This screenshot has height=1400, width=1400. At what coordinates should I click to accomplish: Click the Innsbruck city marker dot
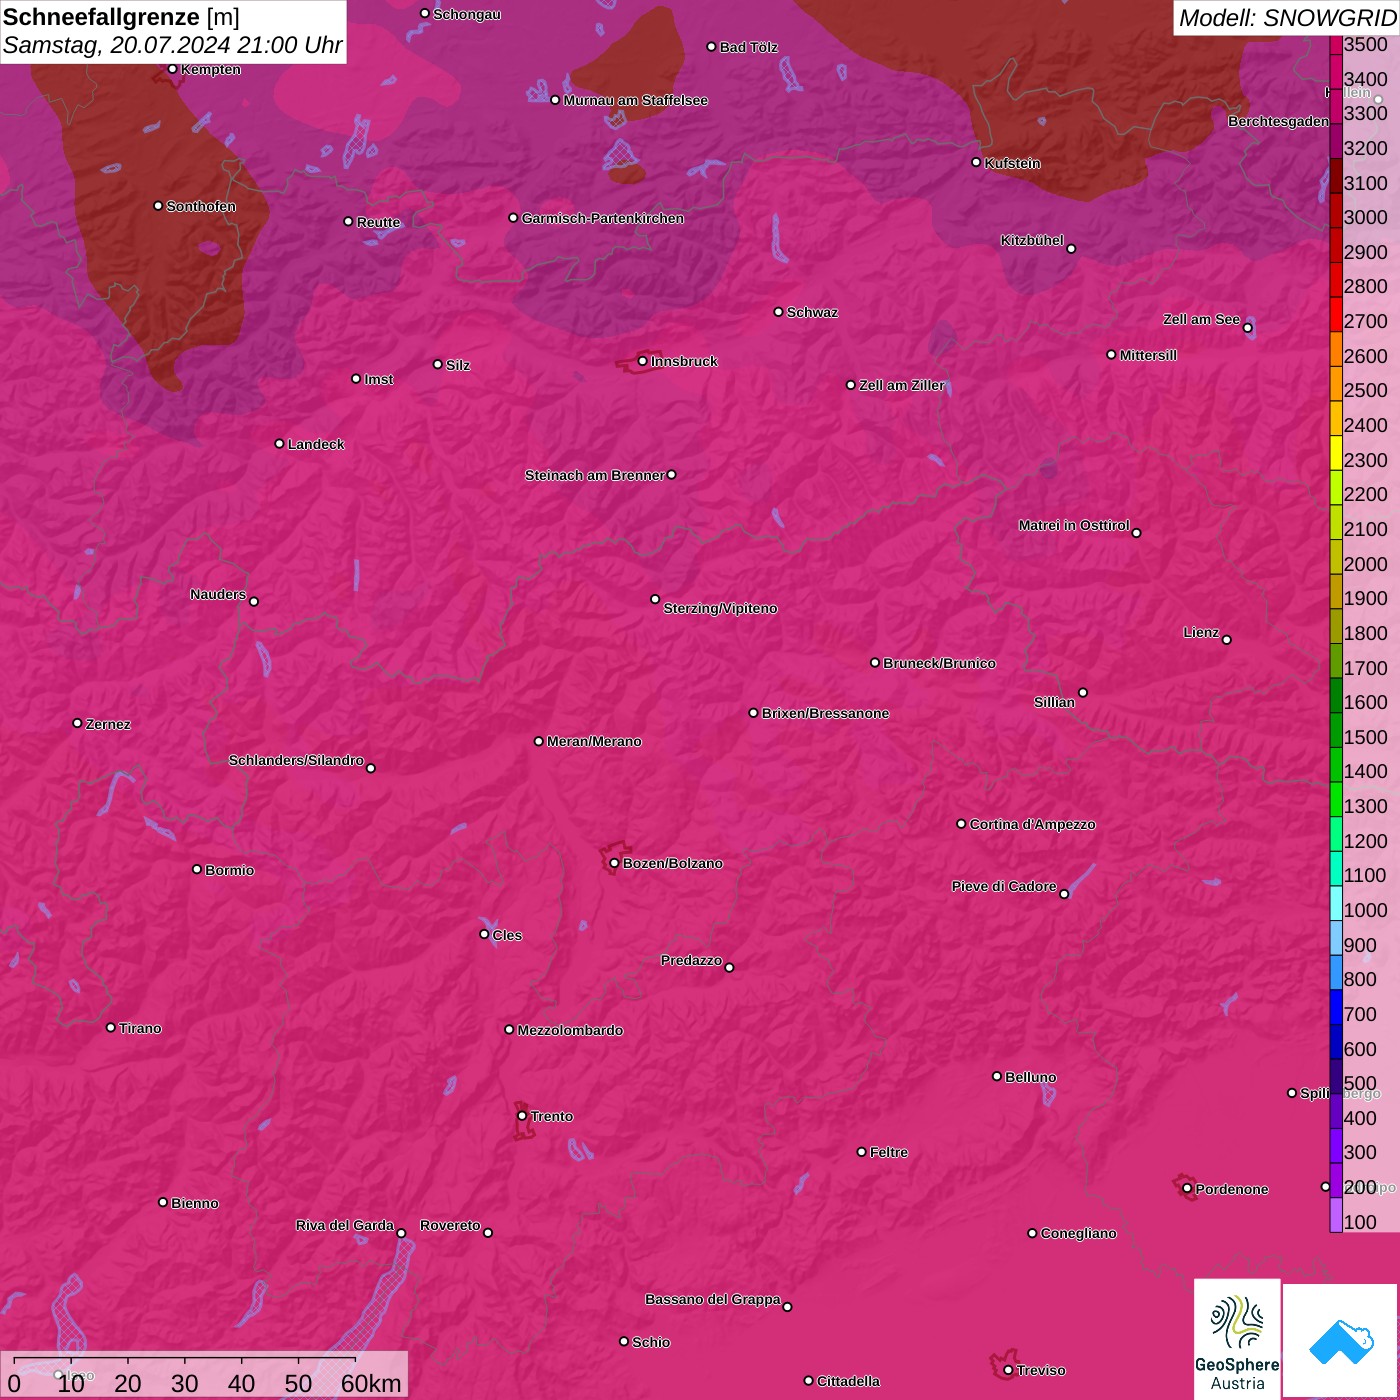(642, 361)
